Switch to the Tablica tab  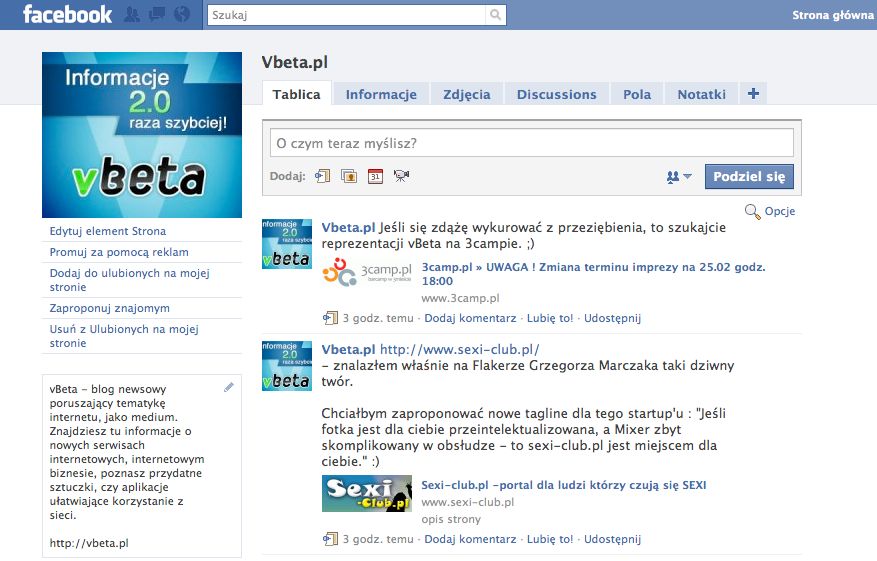[296, 94]
